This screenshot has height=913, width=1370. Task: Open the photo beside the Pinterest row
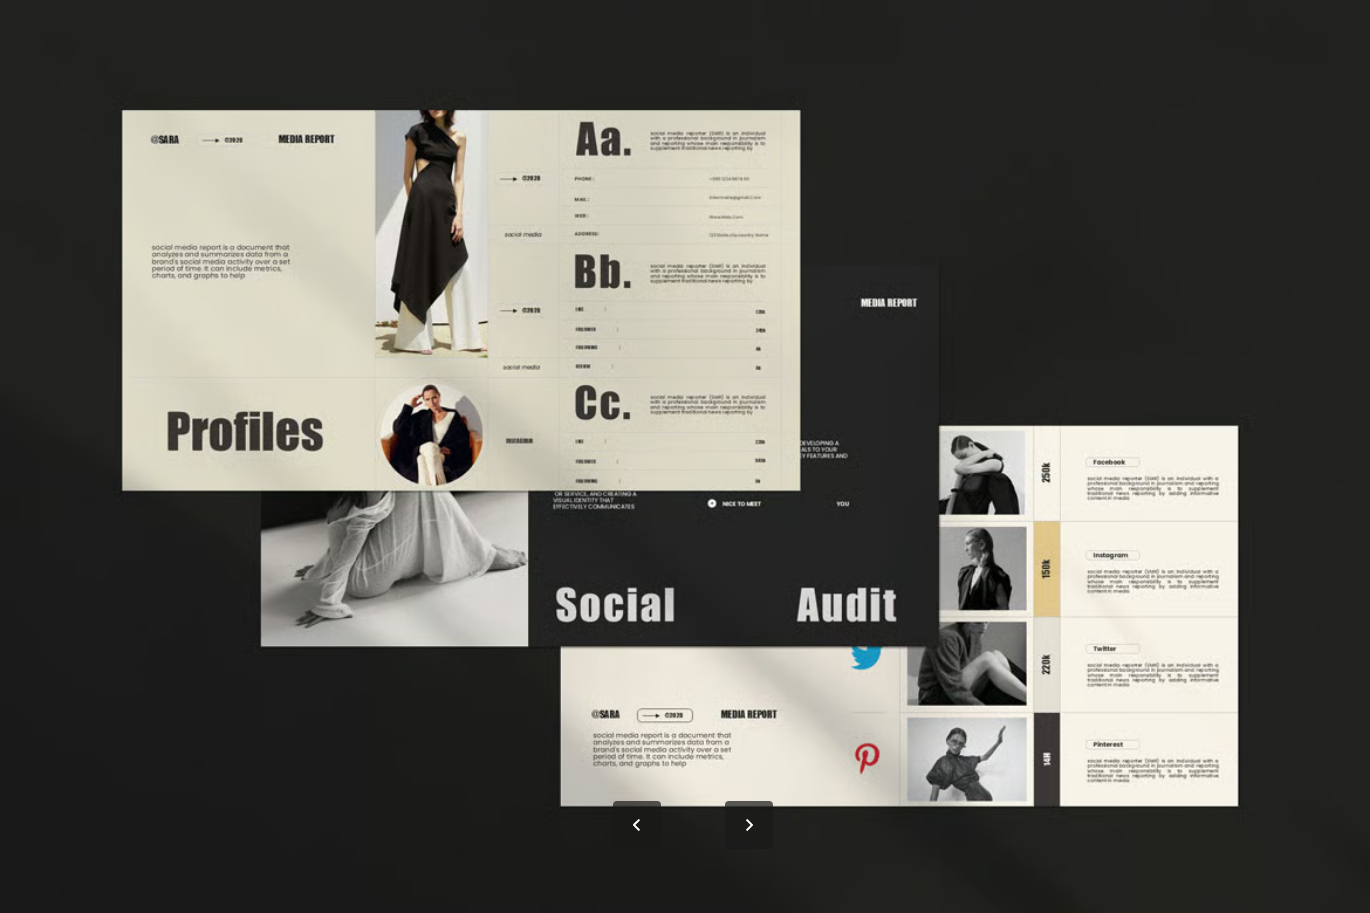tap(967, 760)
